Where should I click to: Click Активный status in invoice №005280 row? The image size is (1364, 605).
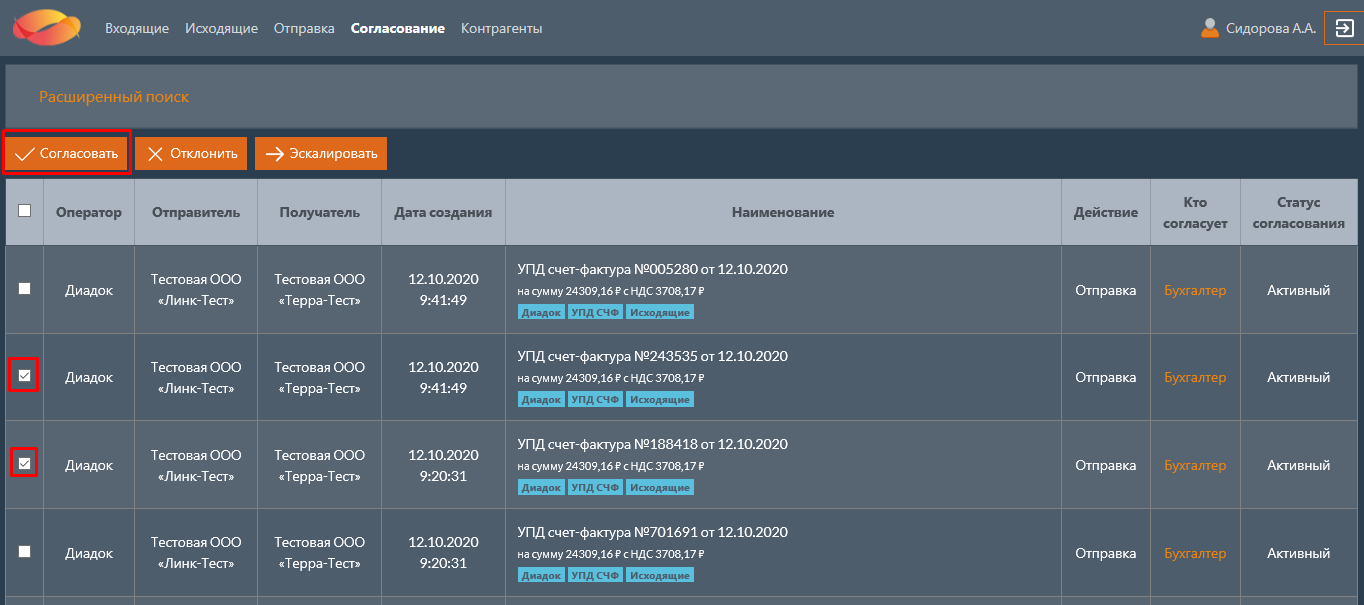pos(1299,290)
